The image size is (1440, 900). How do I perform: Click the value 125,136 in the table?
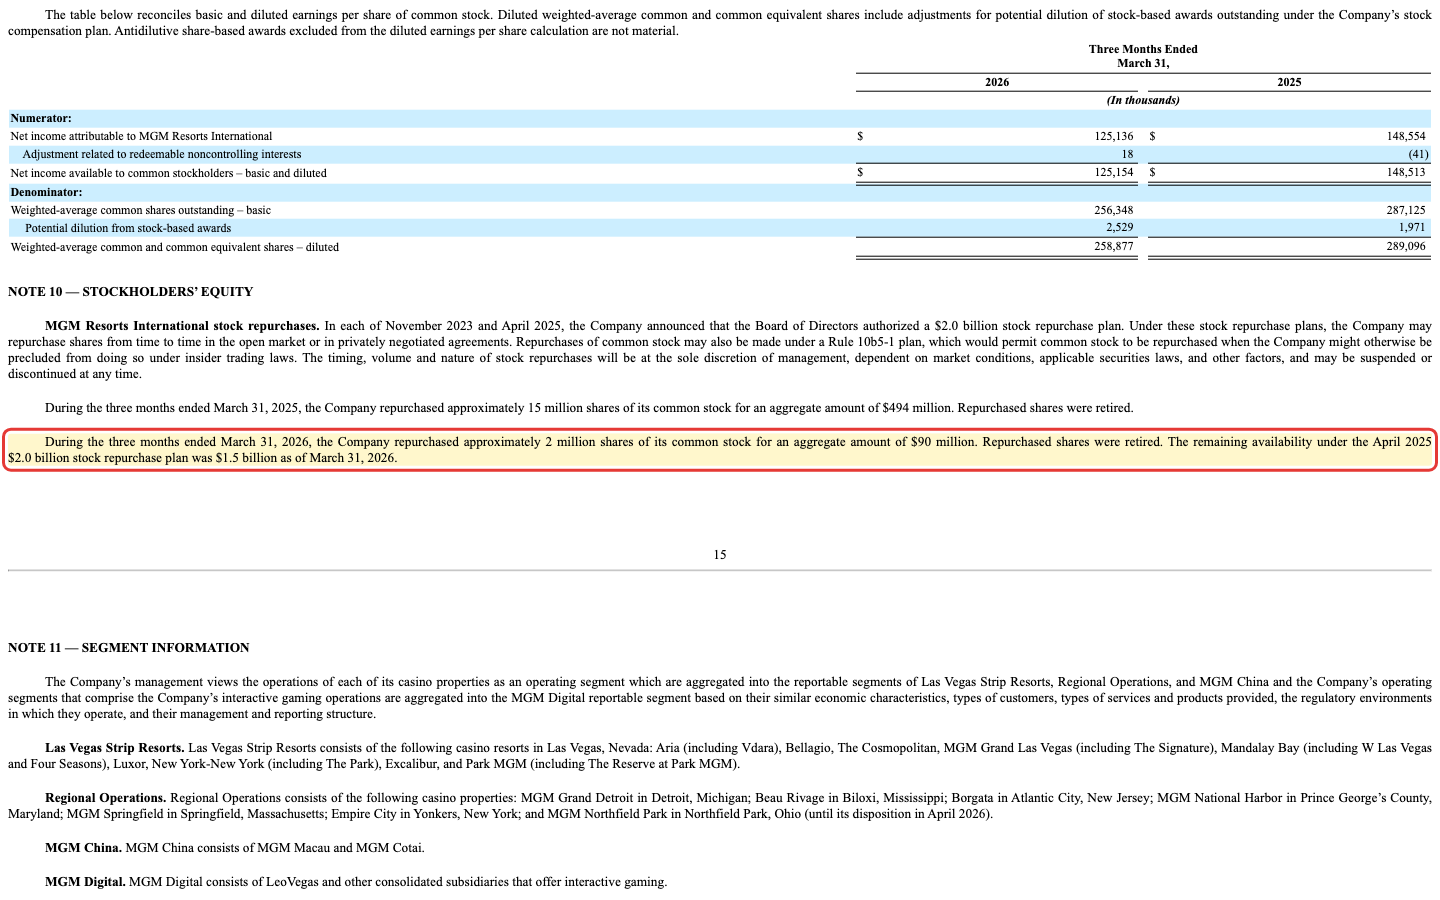1114,136
